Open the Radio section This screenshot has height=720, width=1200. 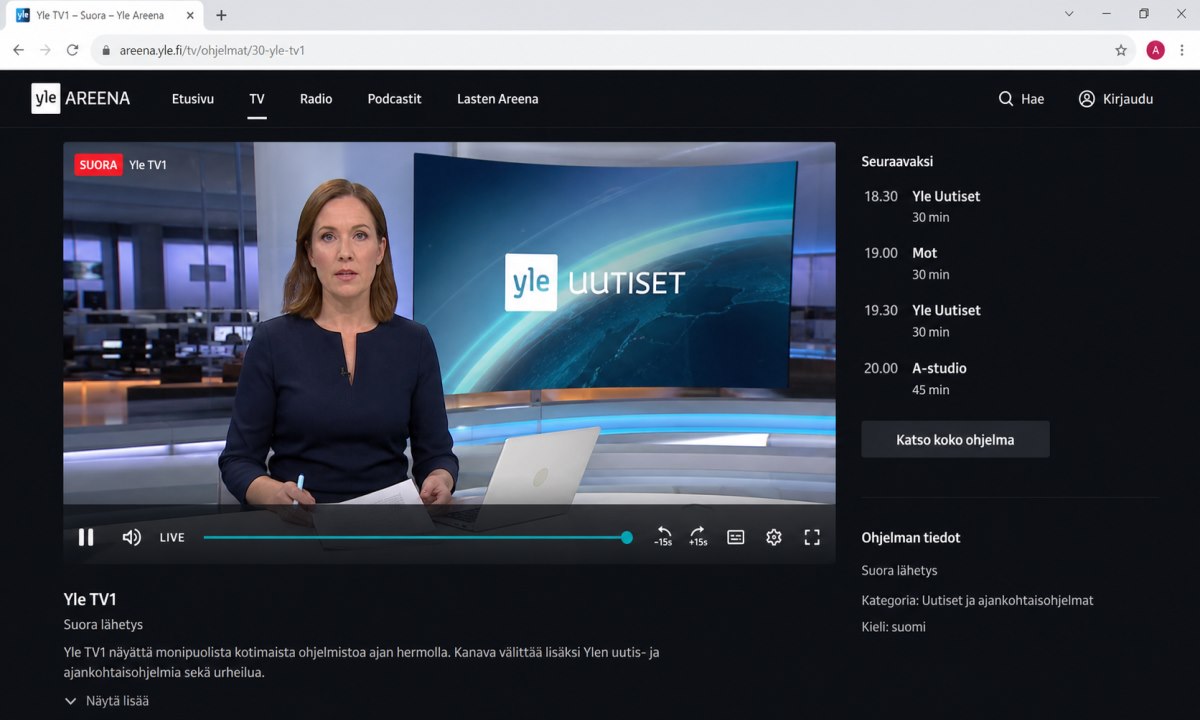(x=316, y=99)
